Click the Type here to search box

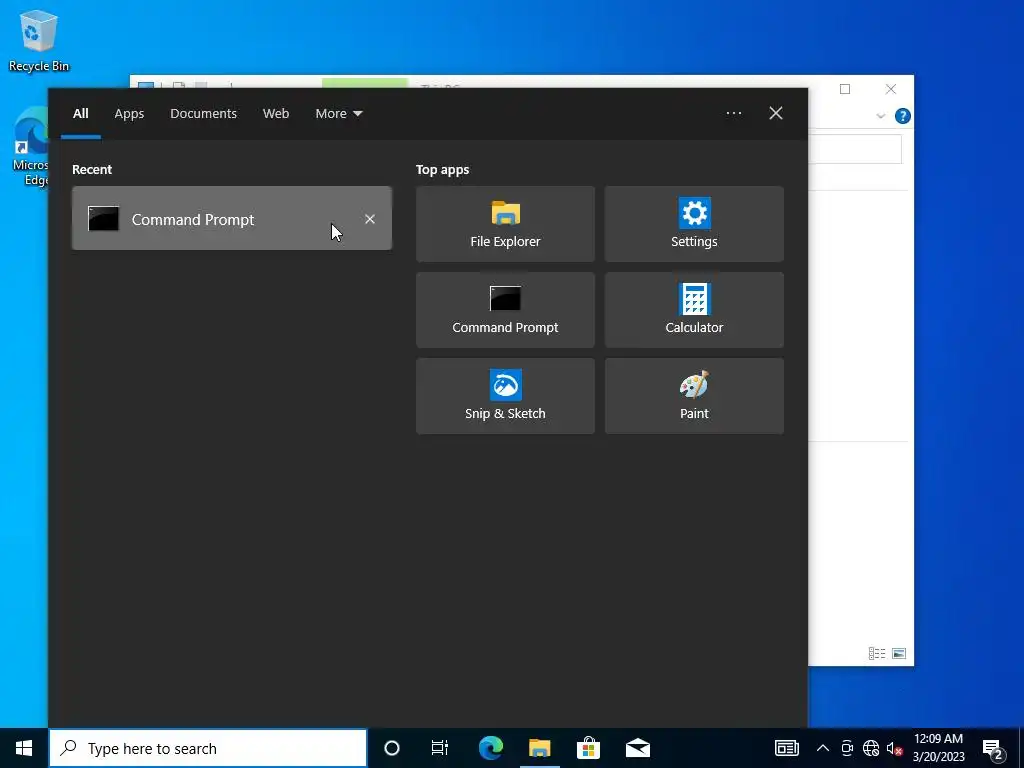(208, 748)
